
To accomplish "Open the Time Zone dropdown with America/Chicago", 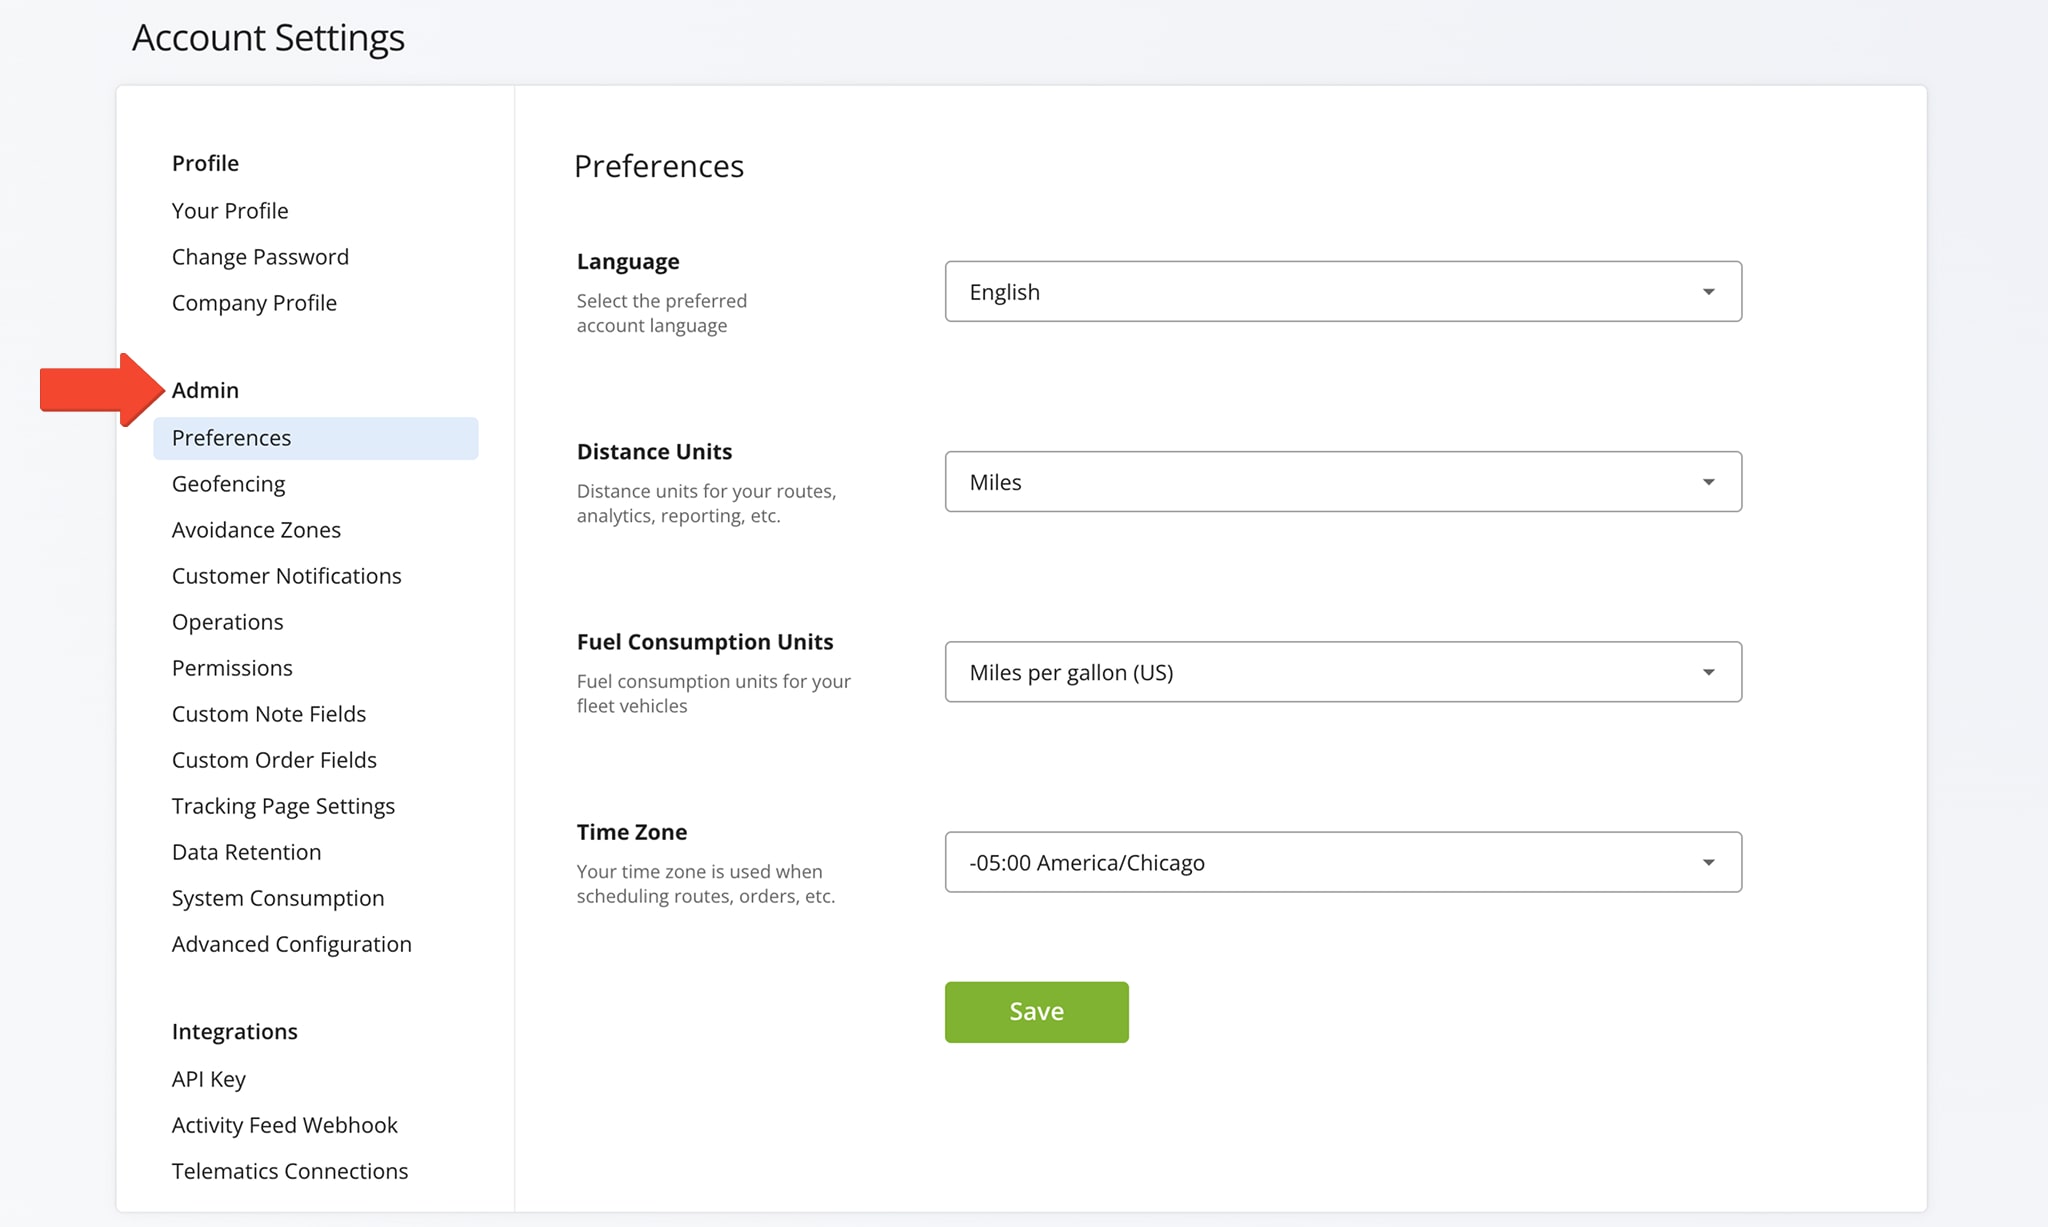I will [x=1343, y=861].
